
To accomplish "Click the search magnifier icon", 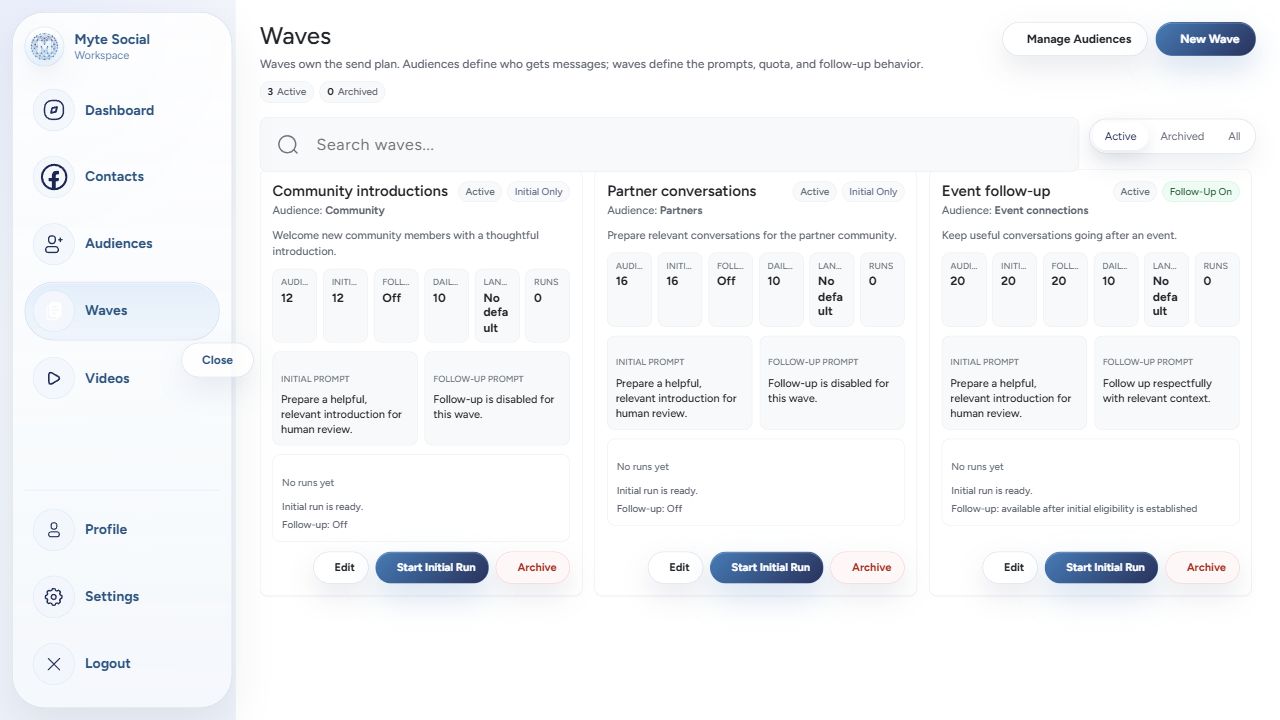I will coord(288,145).
